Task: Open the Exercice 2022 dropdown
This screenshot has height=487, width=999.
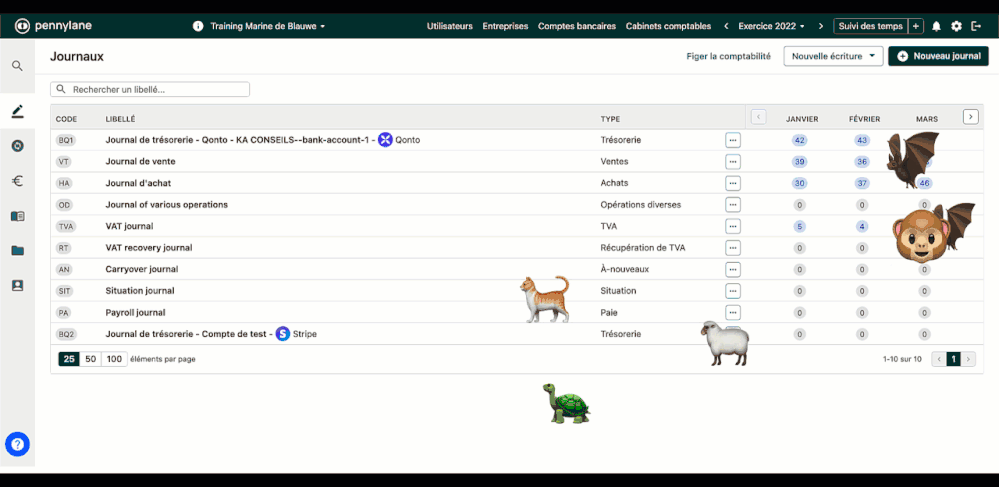Action: (x=771, y=26)
